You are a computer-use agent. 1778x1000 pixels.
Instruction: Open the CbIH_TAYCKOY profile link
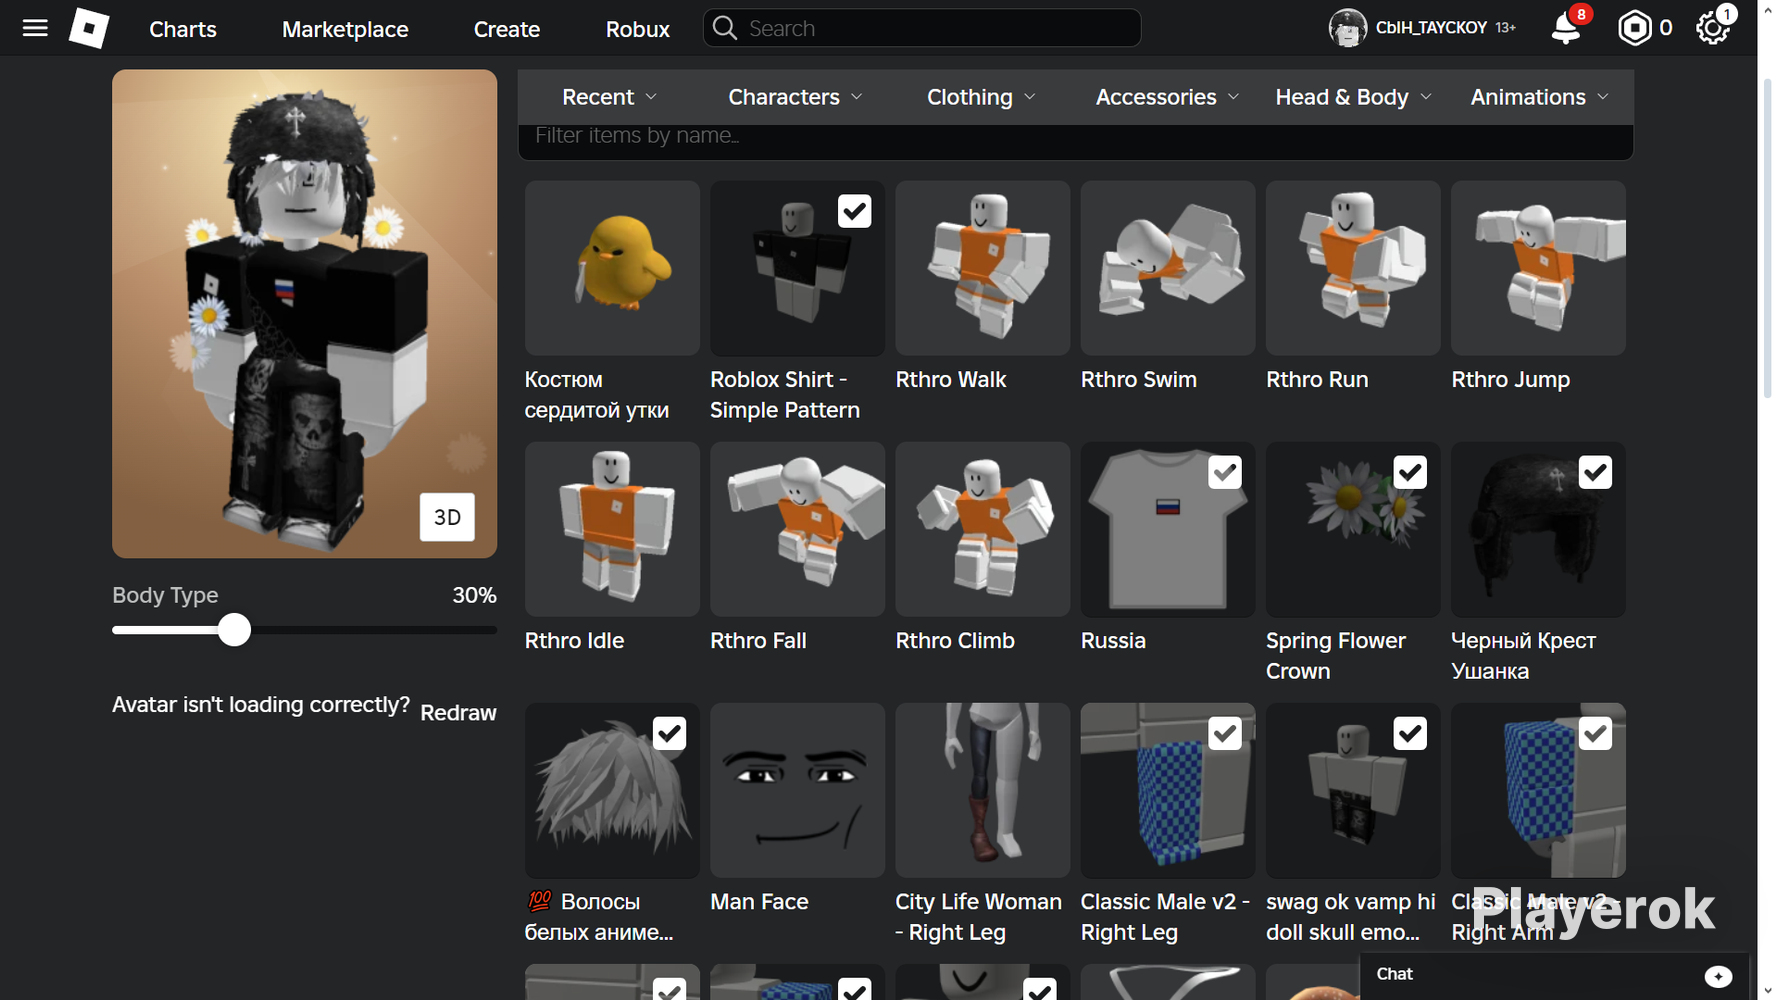click(x=1431, y=28)
